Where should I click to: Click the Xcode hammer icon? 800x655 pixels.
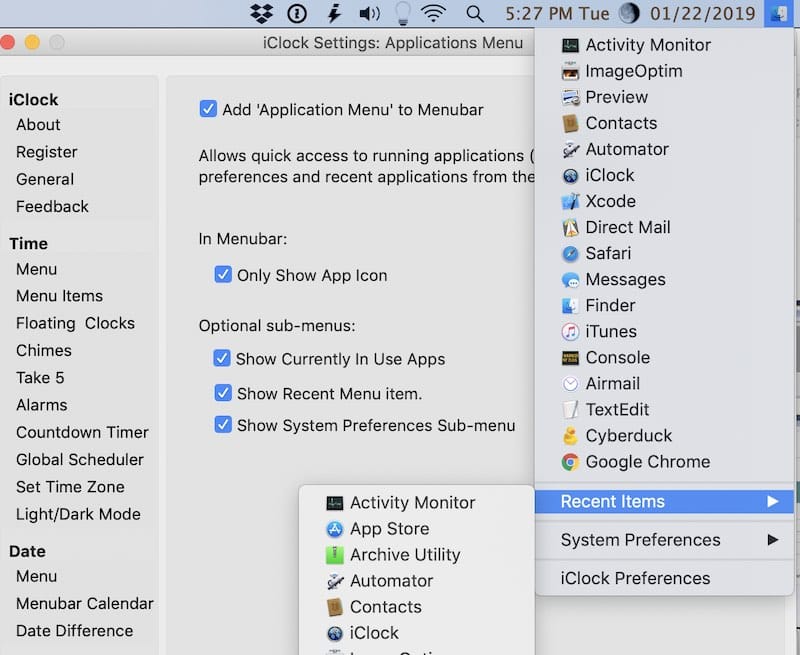570,201
